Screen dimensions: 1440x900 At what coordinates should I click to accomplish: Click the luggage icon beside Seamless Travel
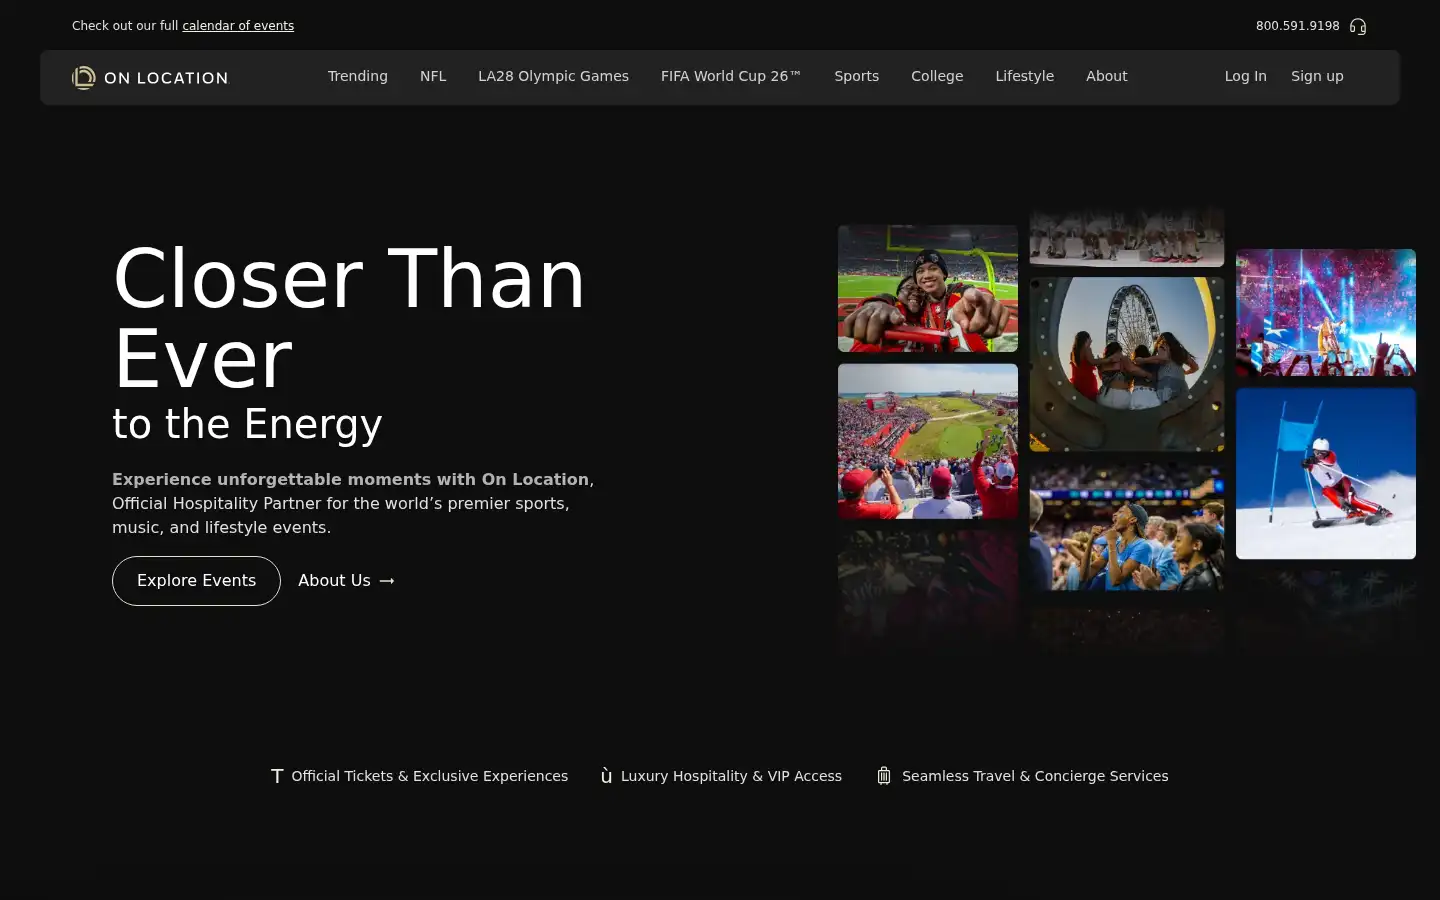click(884, 776)
